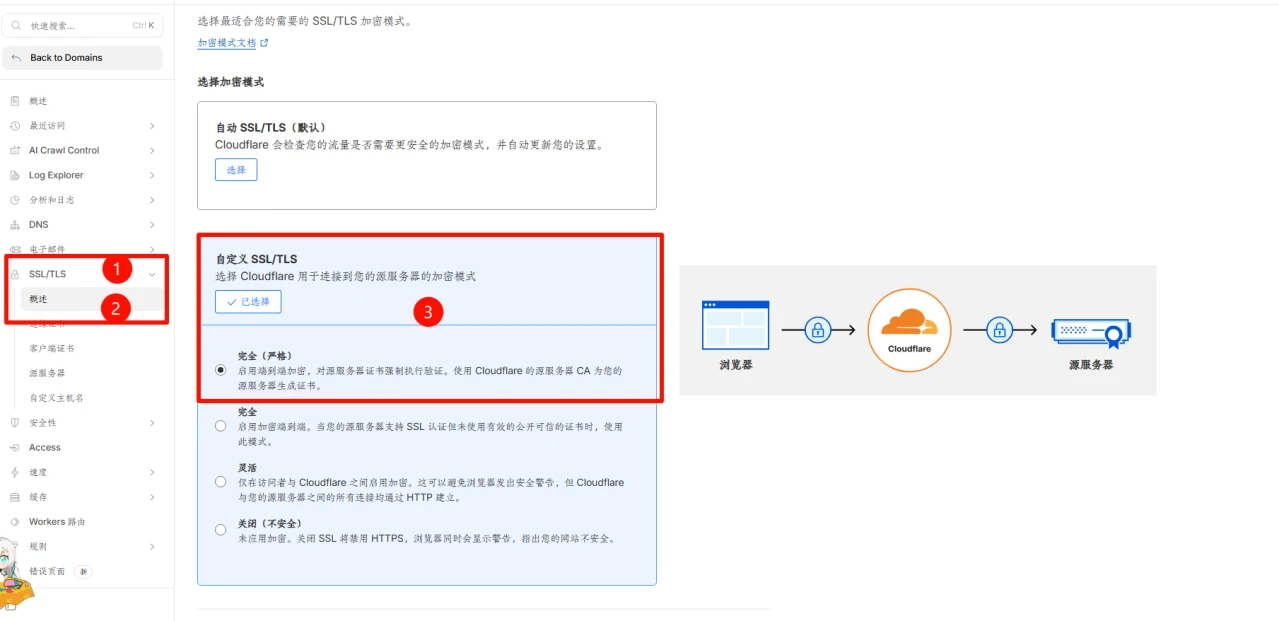Select the 完全（严格）encryption mode radio
Viewport: 1279px width, 621px height.
click(x=221, y=370)
